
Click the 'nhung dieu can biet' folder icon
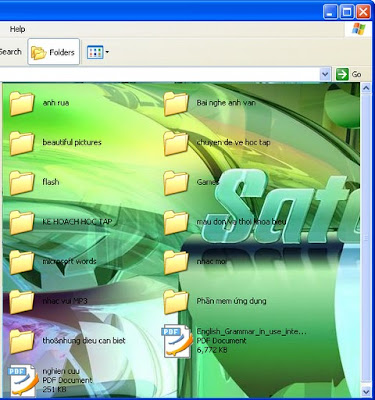[22, 342]
